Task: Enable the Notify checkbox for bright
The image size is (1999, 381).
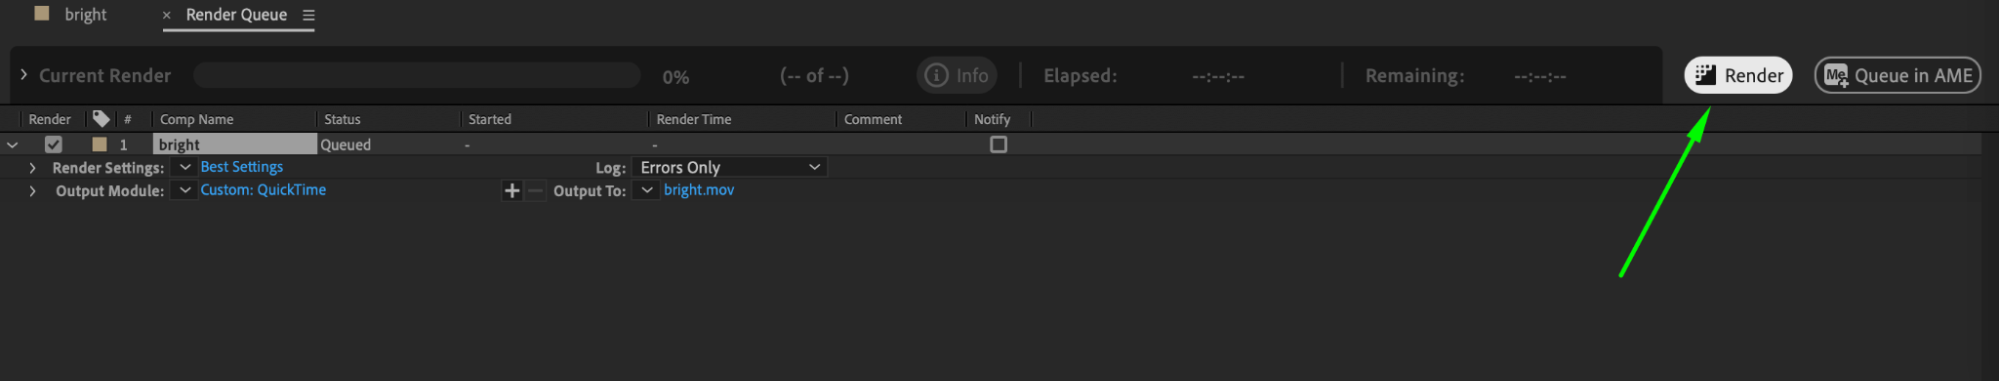Action: pos(998,144)
